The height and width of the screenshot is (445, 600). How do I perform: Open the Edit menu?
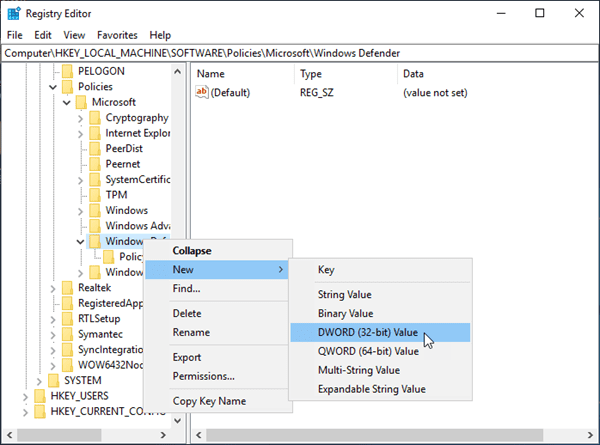pos(42,35)
